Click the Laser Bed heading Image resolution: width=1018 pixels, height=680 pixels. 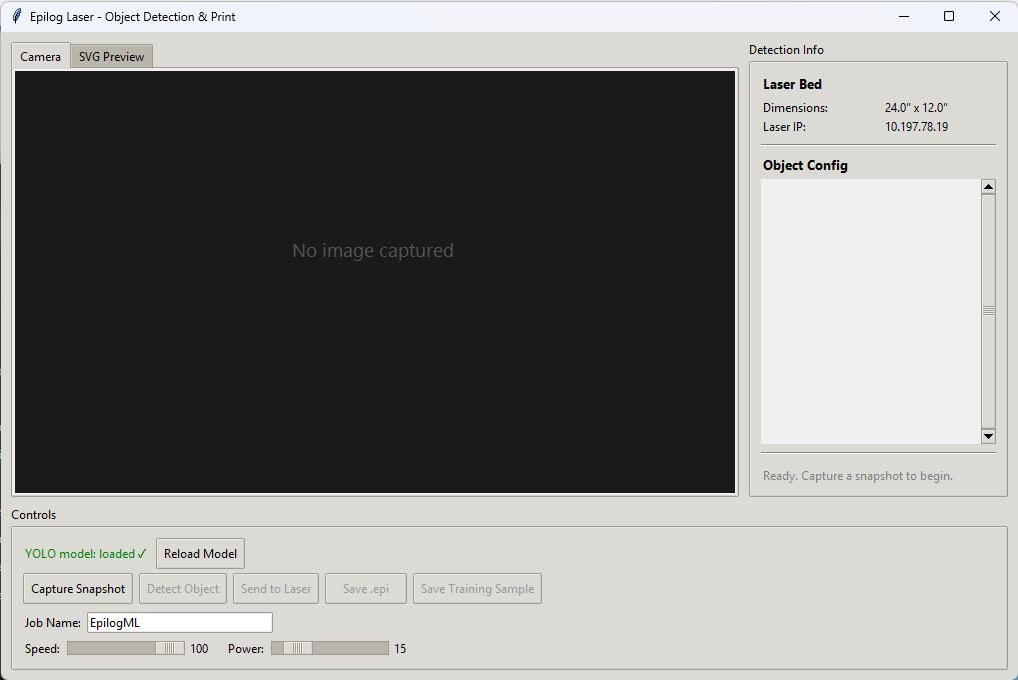(x=792, y=84)
